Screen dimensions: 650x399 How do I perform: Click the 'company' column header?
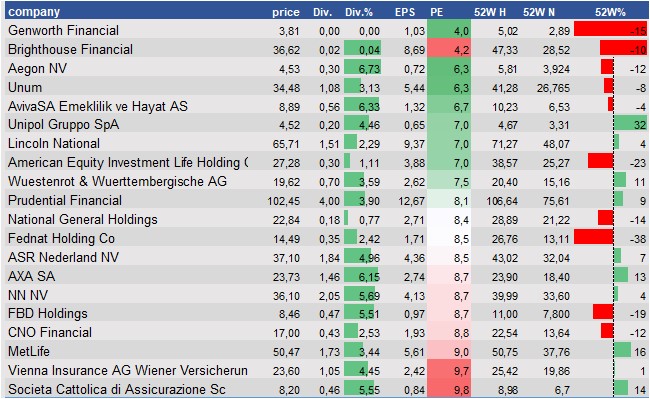click(34, 12)
